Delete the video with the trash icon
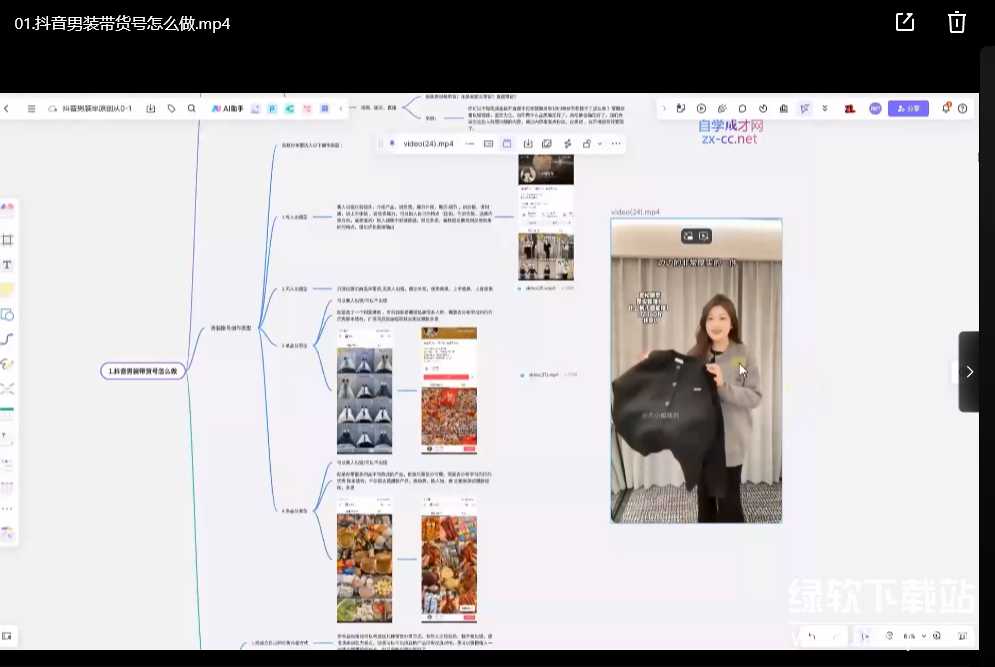The height and width of the screenshot is (667, 995). (x=957, y=23)
